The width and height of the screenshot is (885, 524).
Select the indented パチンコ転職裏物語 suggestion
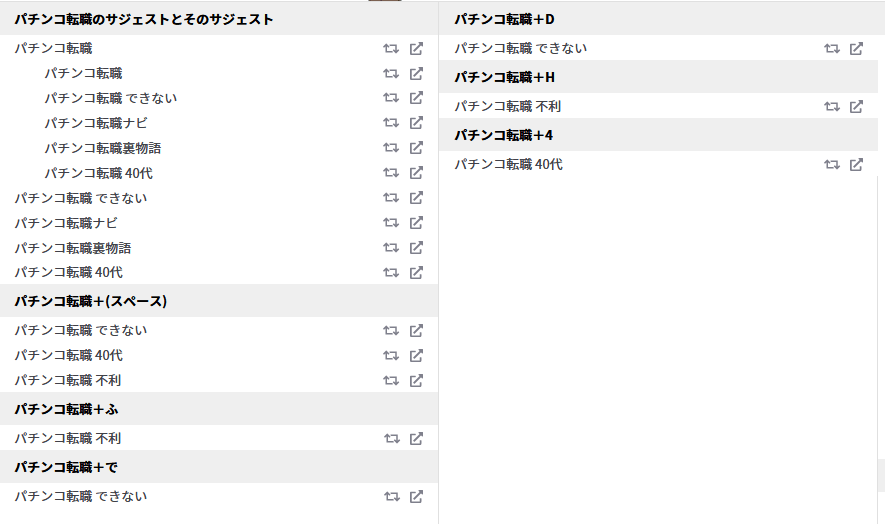(x=103, y=148)
